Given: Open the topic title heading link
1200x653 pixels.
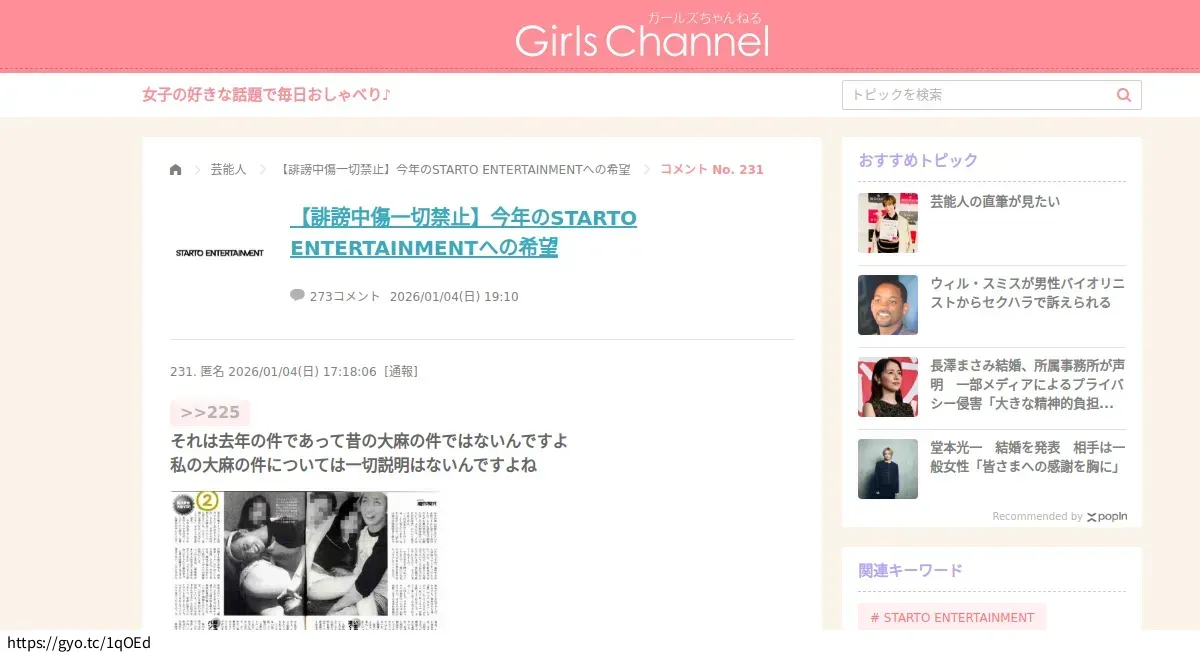Looking at the screenshot, I should click(463, 233).
